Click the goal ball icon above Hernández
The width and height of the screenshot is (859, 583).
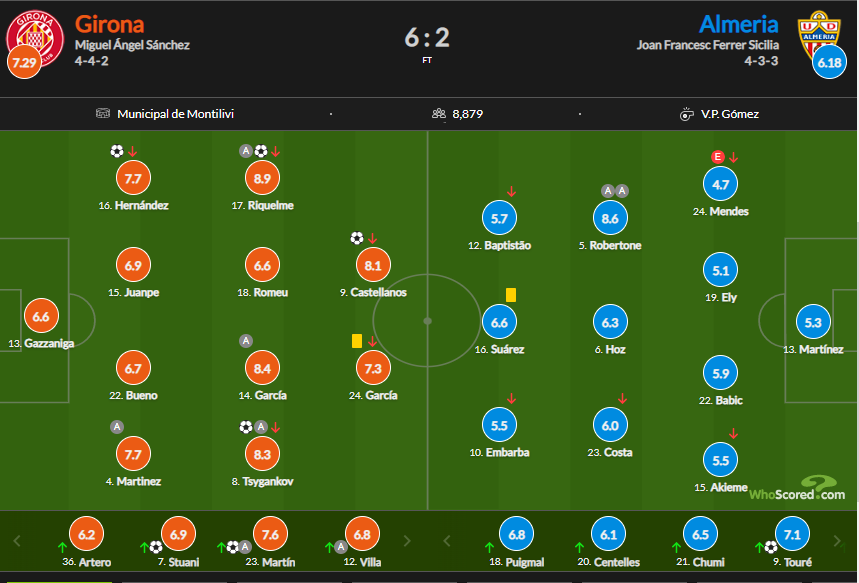(117, 151)
